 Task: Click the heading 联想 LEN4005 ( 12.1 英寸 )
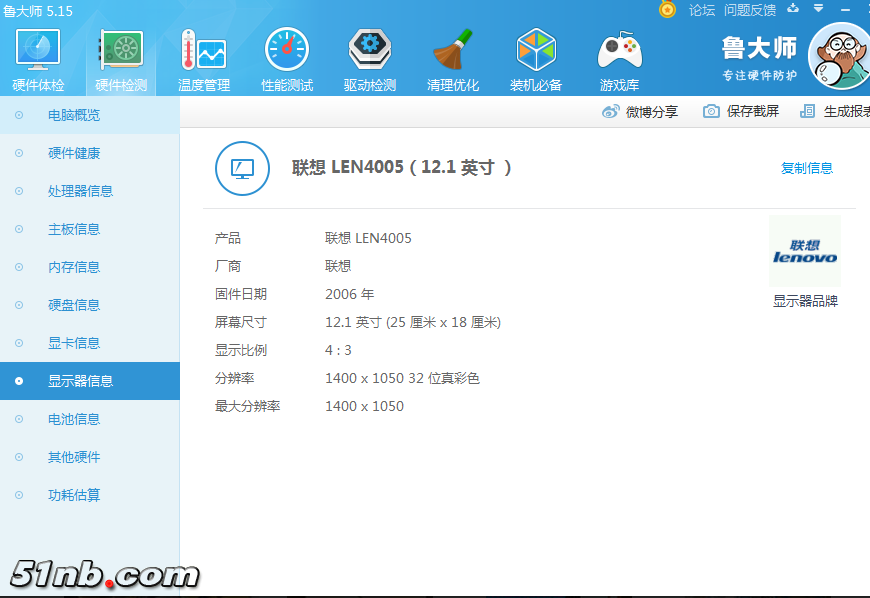coord(401,167)
